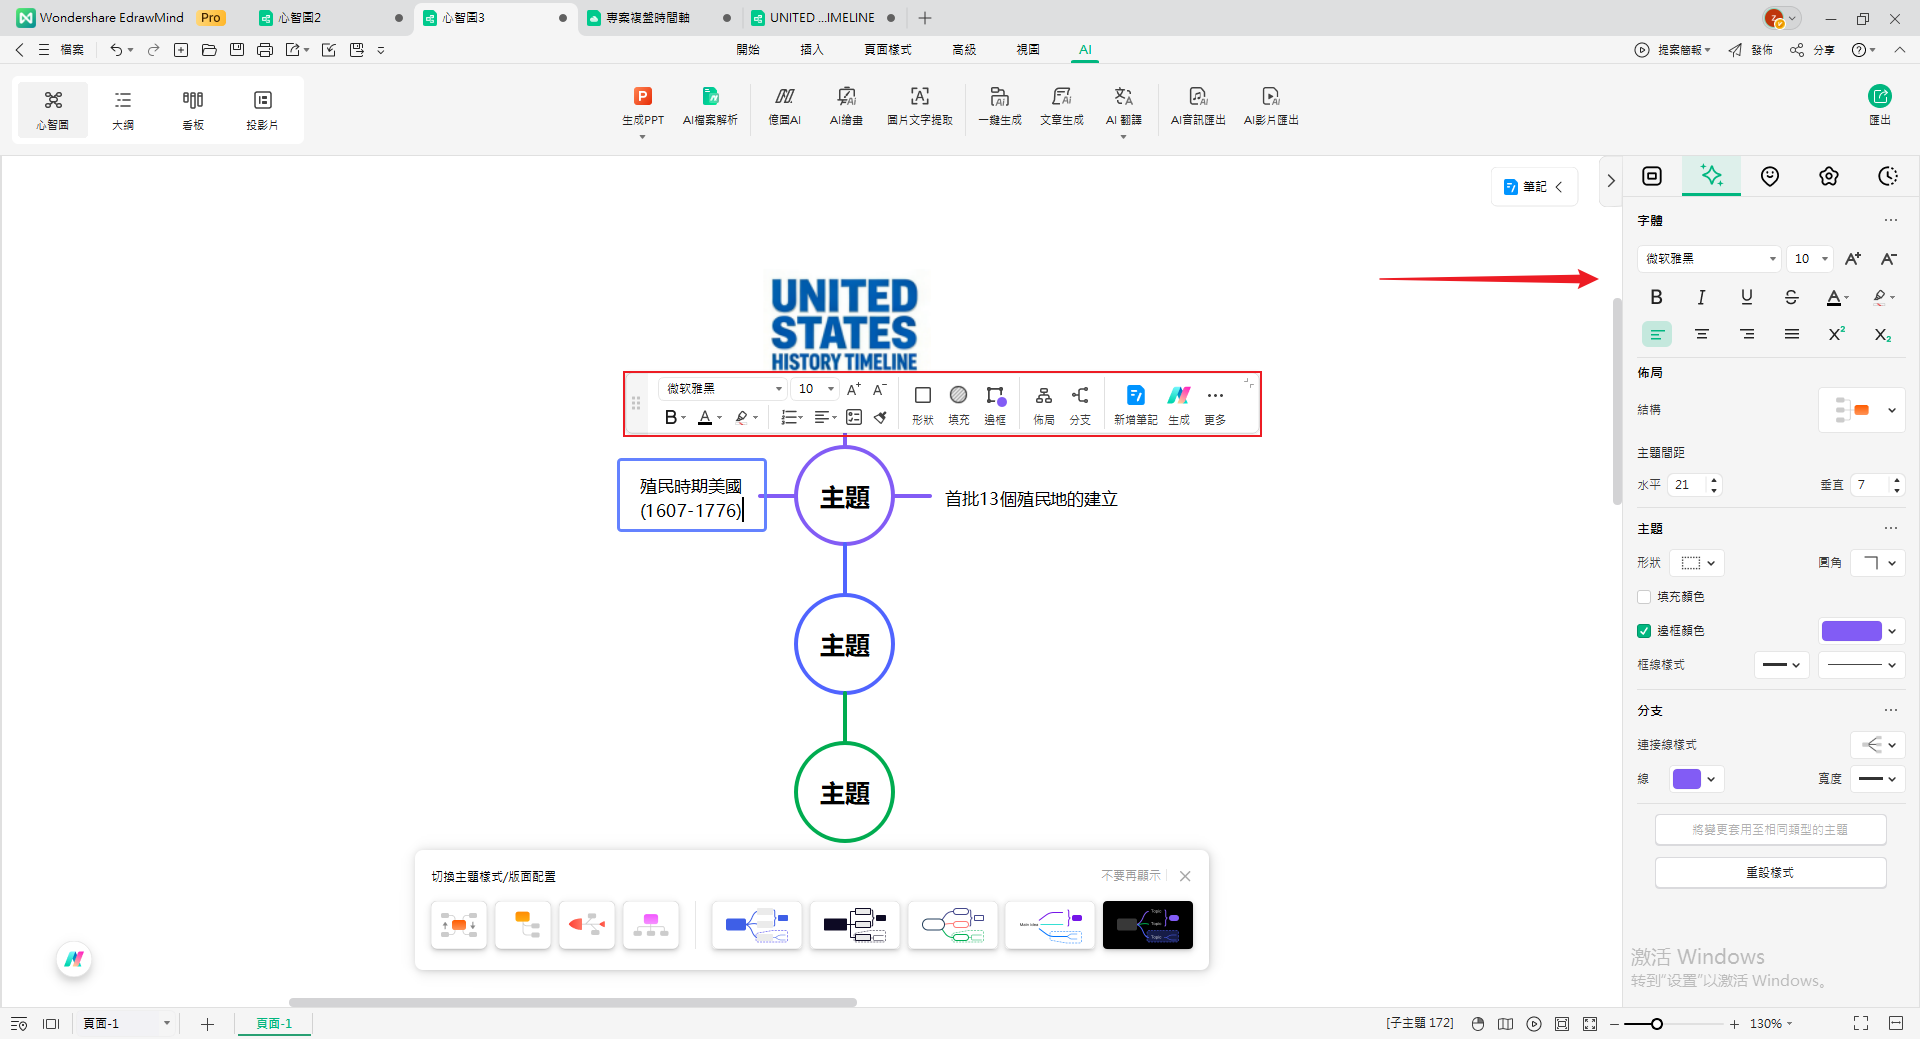1920x1039 pixels.
Task: Click the 重設樣式 button
Action: coord(1770,873)
